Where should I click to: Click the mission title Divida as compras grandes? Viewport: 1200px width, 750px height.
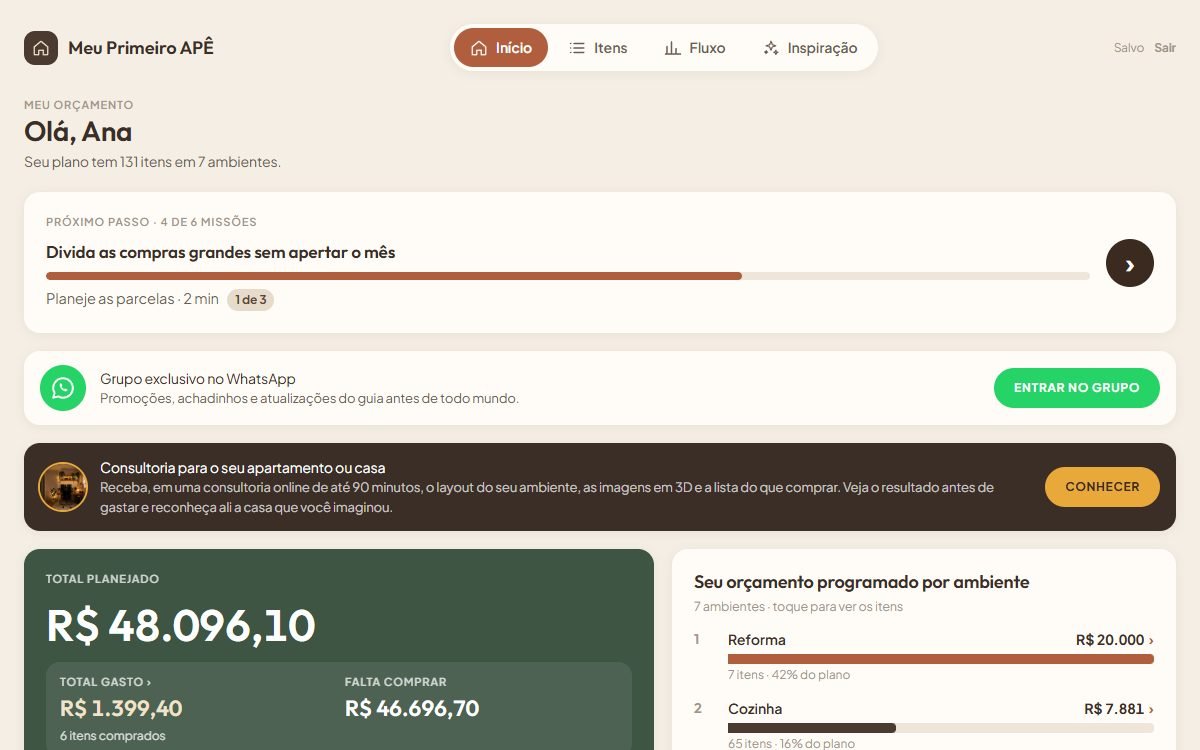[x=221, y=253]
